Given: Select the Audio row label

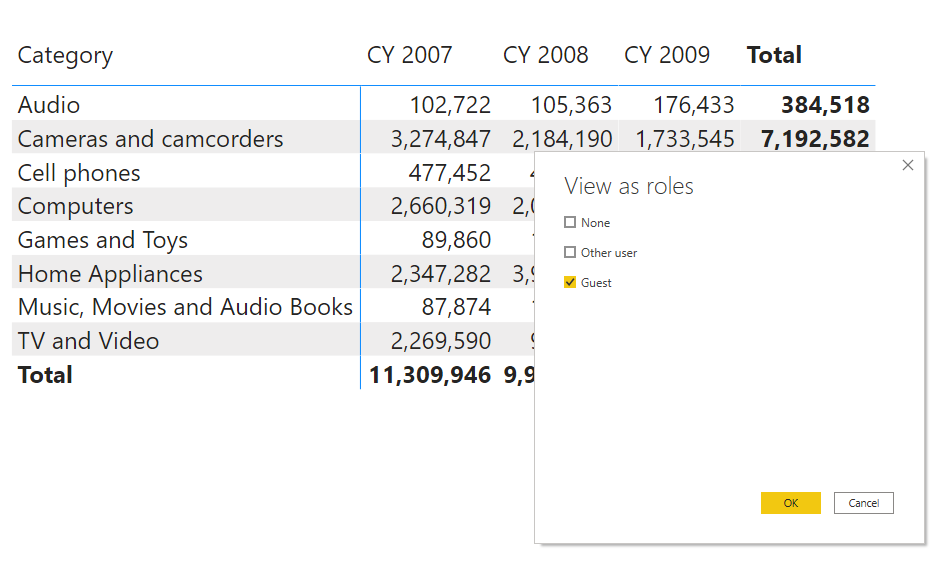Looking at the screenshot, I should click(49, 105).
